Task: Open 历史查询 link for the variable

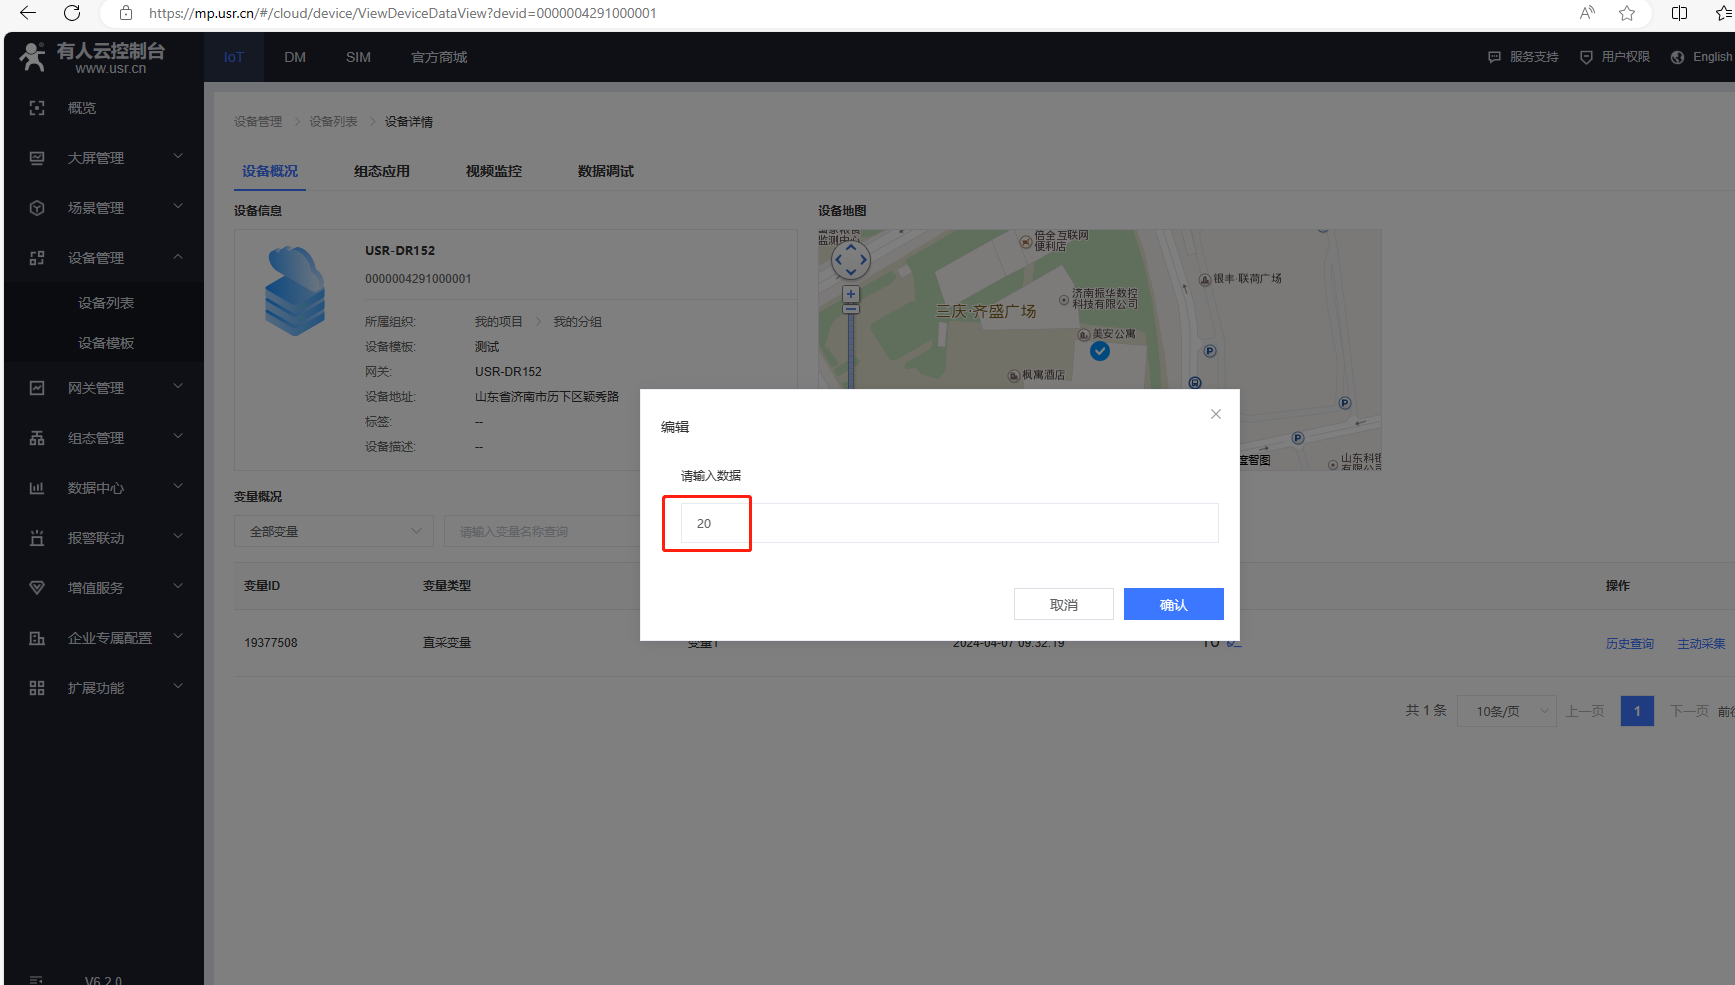Action: [1629, 643]
